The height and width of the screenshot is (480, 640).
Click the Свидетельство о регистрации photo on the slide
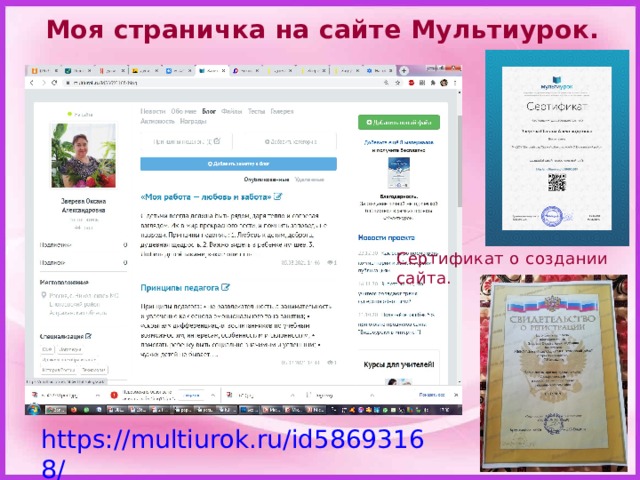coord(554,373)
